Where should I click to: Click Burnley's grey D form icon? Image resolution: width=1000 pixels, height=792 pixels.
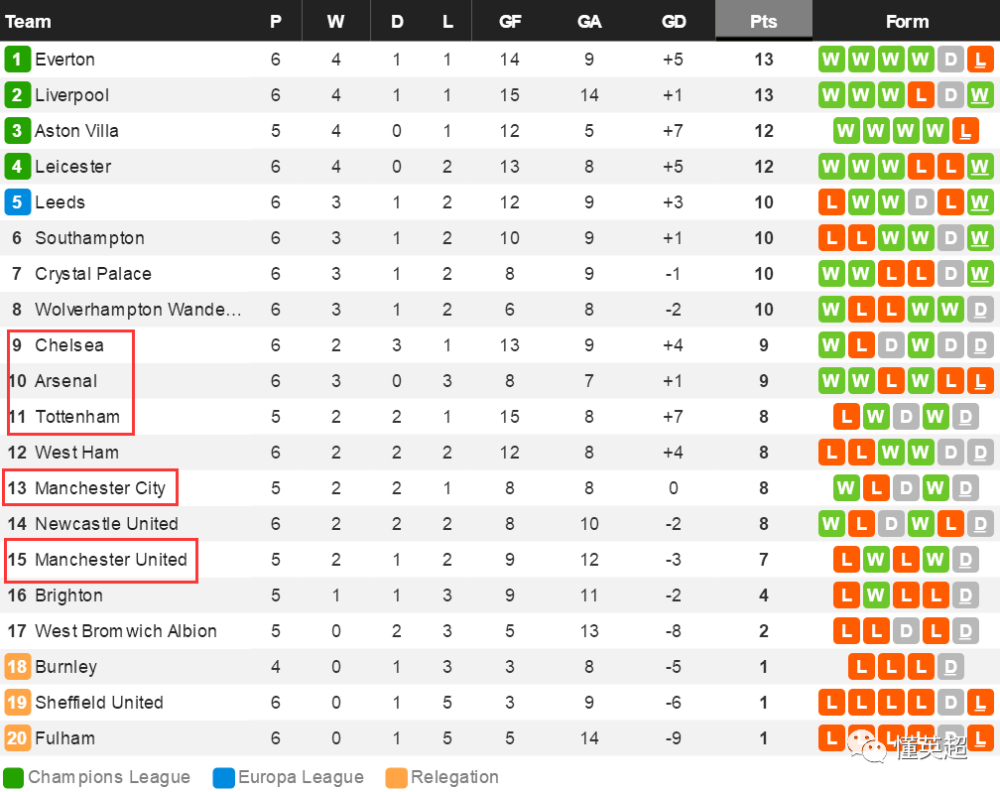950,666
